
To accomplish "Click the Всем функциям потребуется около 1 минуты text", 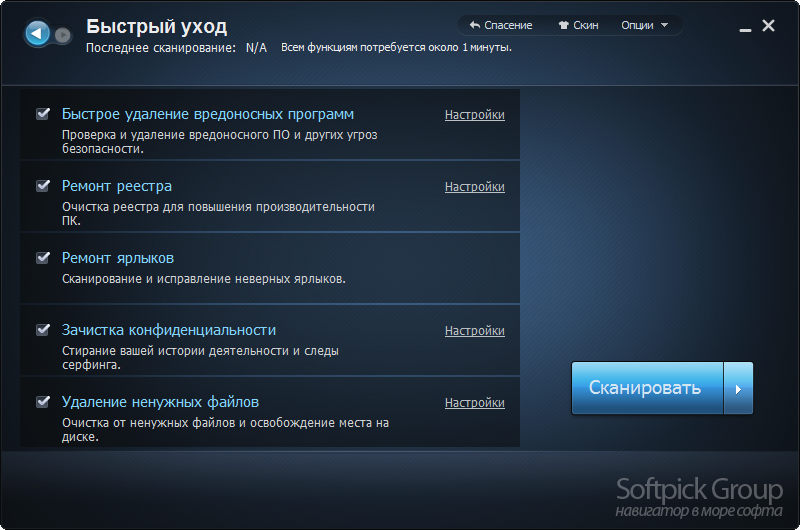I will (396, 47).
